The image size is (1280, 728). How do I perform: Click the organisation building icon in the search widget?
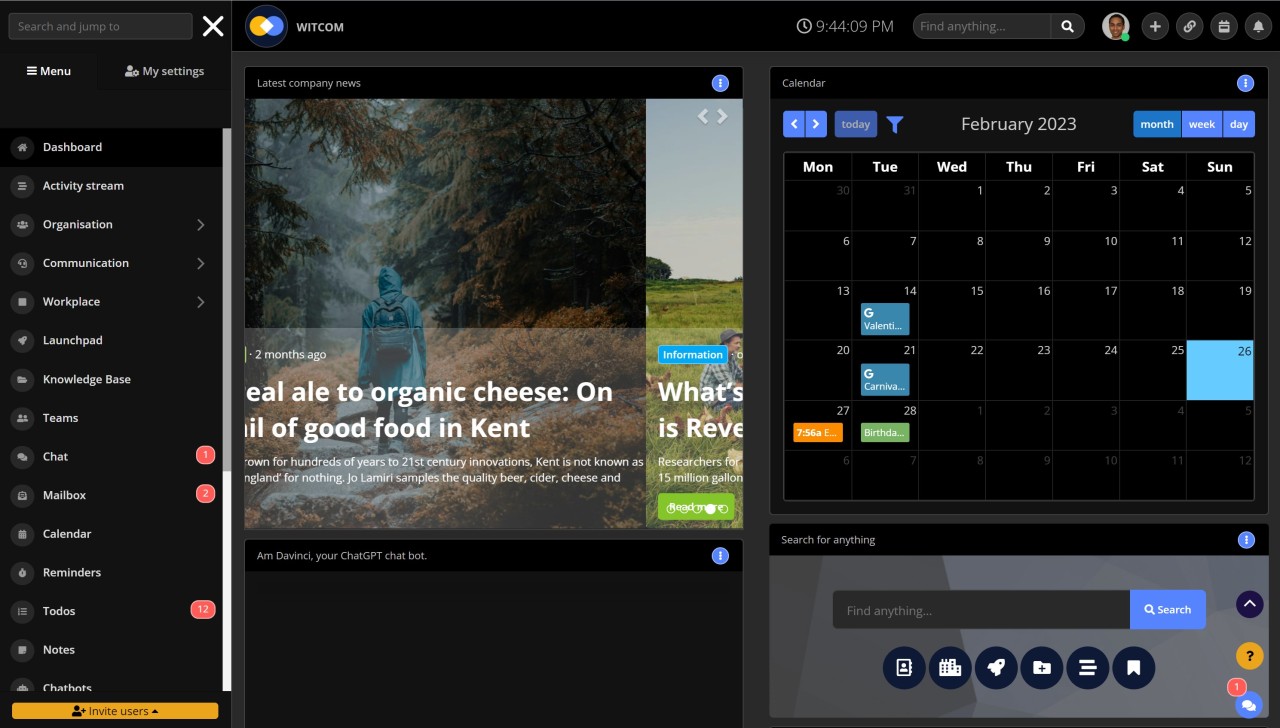coord(950,667)
